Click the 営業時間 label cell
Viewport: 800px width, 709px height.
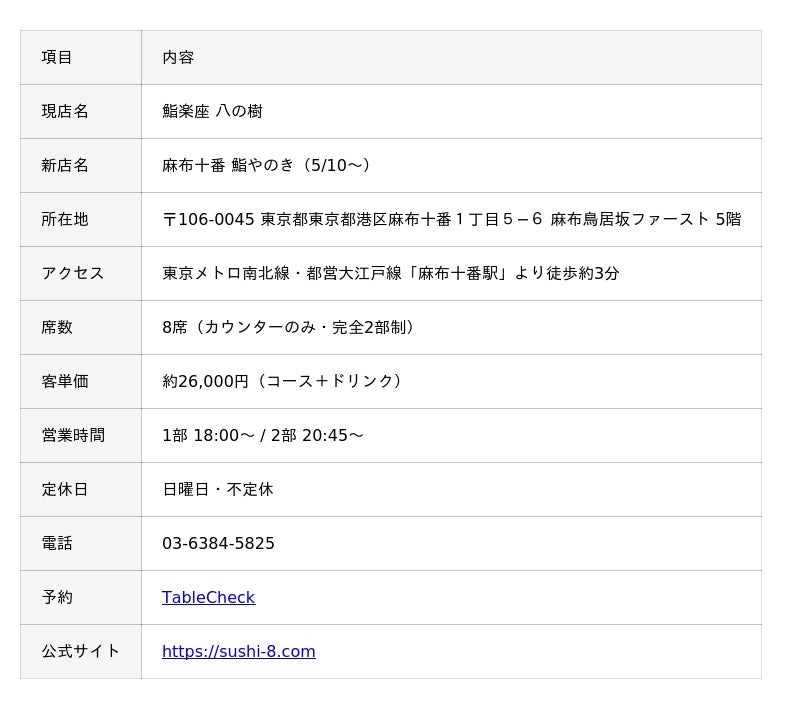pyautogui.click(x=72, y=435)
